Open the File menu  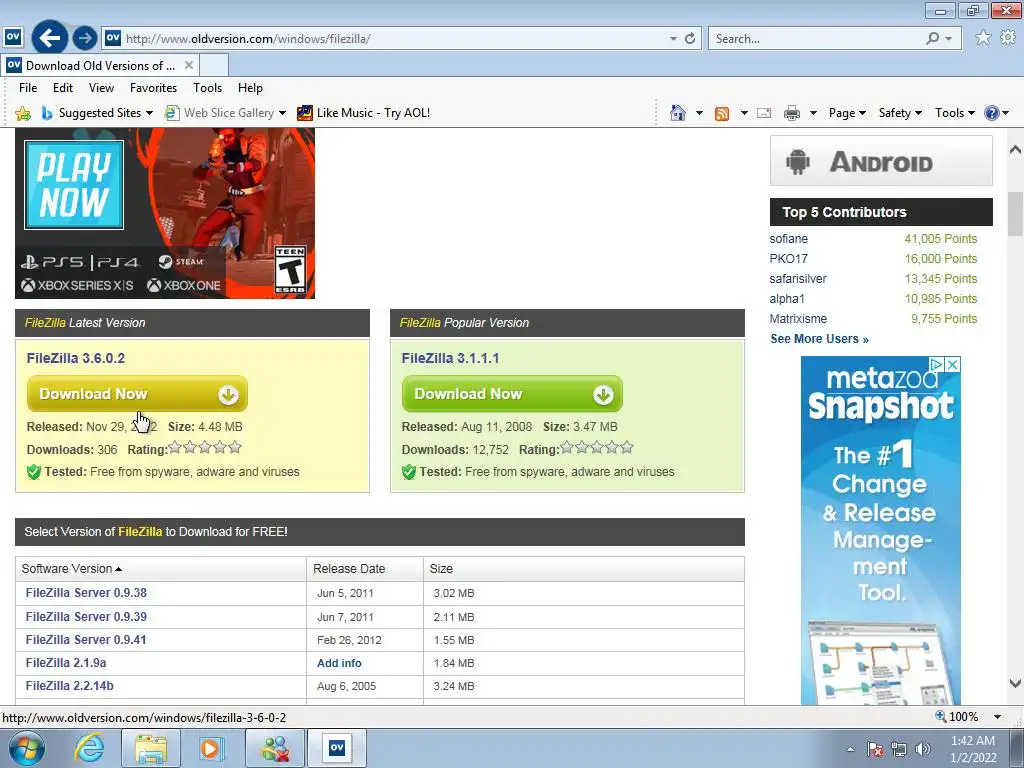coord(28,88)
